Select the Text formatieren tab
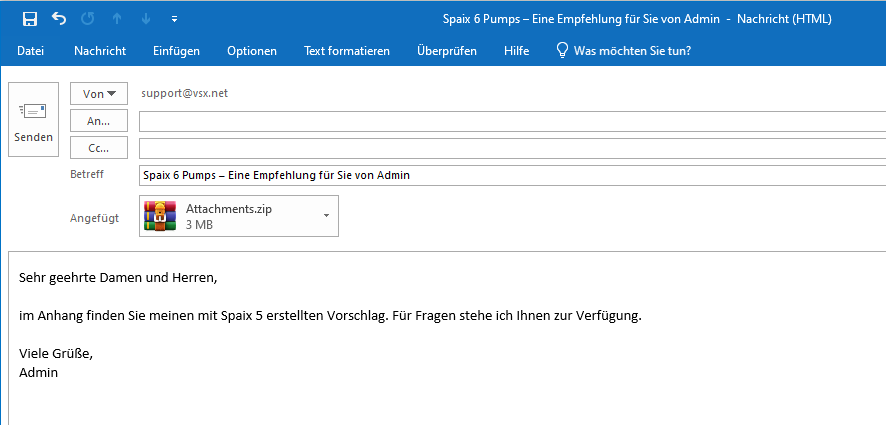 click(347, 51)
